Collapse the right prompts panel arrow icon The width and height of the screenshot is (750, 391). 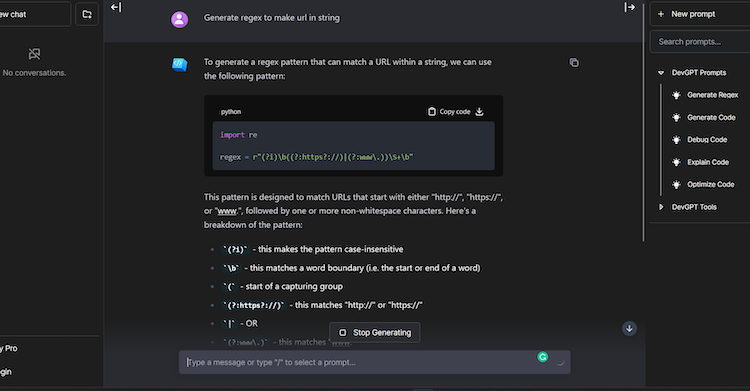tap(629, 7)
